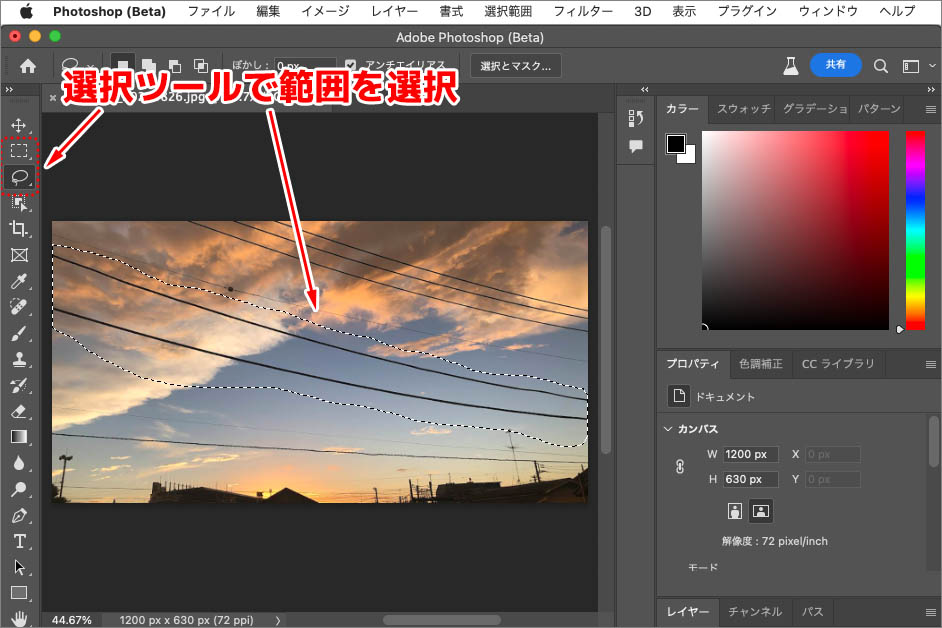Open the search magnifier icon

coord(881,66)
